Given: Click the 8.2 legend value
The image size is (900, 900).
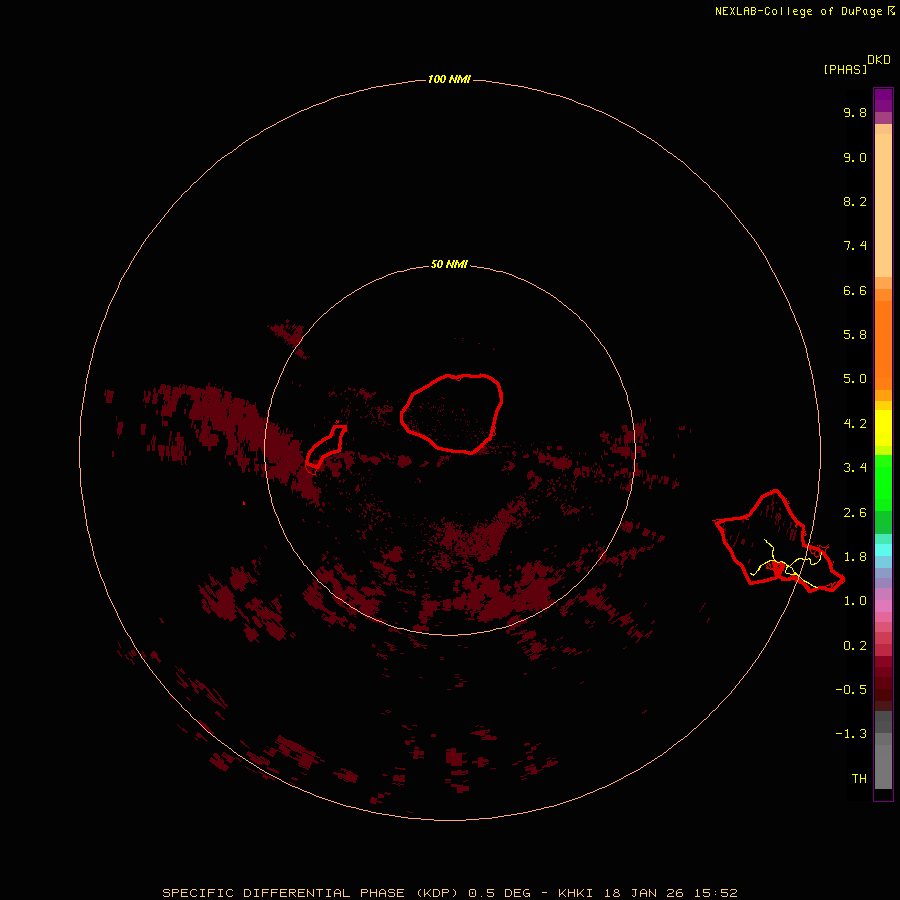Looking at the screenshot, I should pos(855,201).
